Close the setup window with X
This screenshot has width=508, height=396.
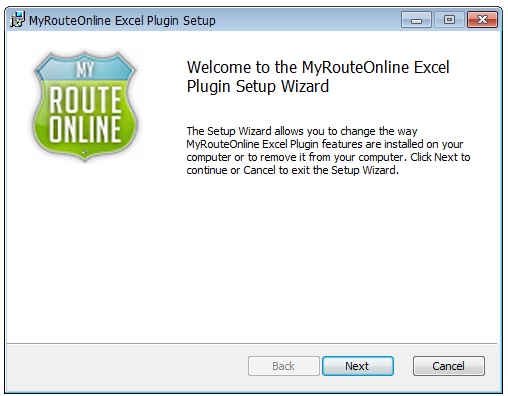tap(482, 20)
